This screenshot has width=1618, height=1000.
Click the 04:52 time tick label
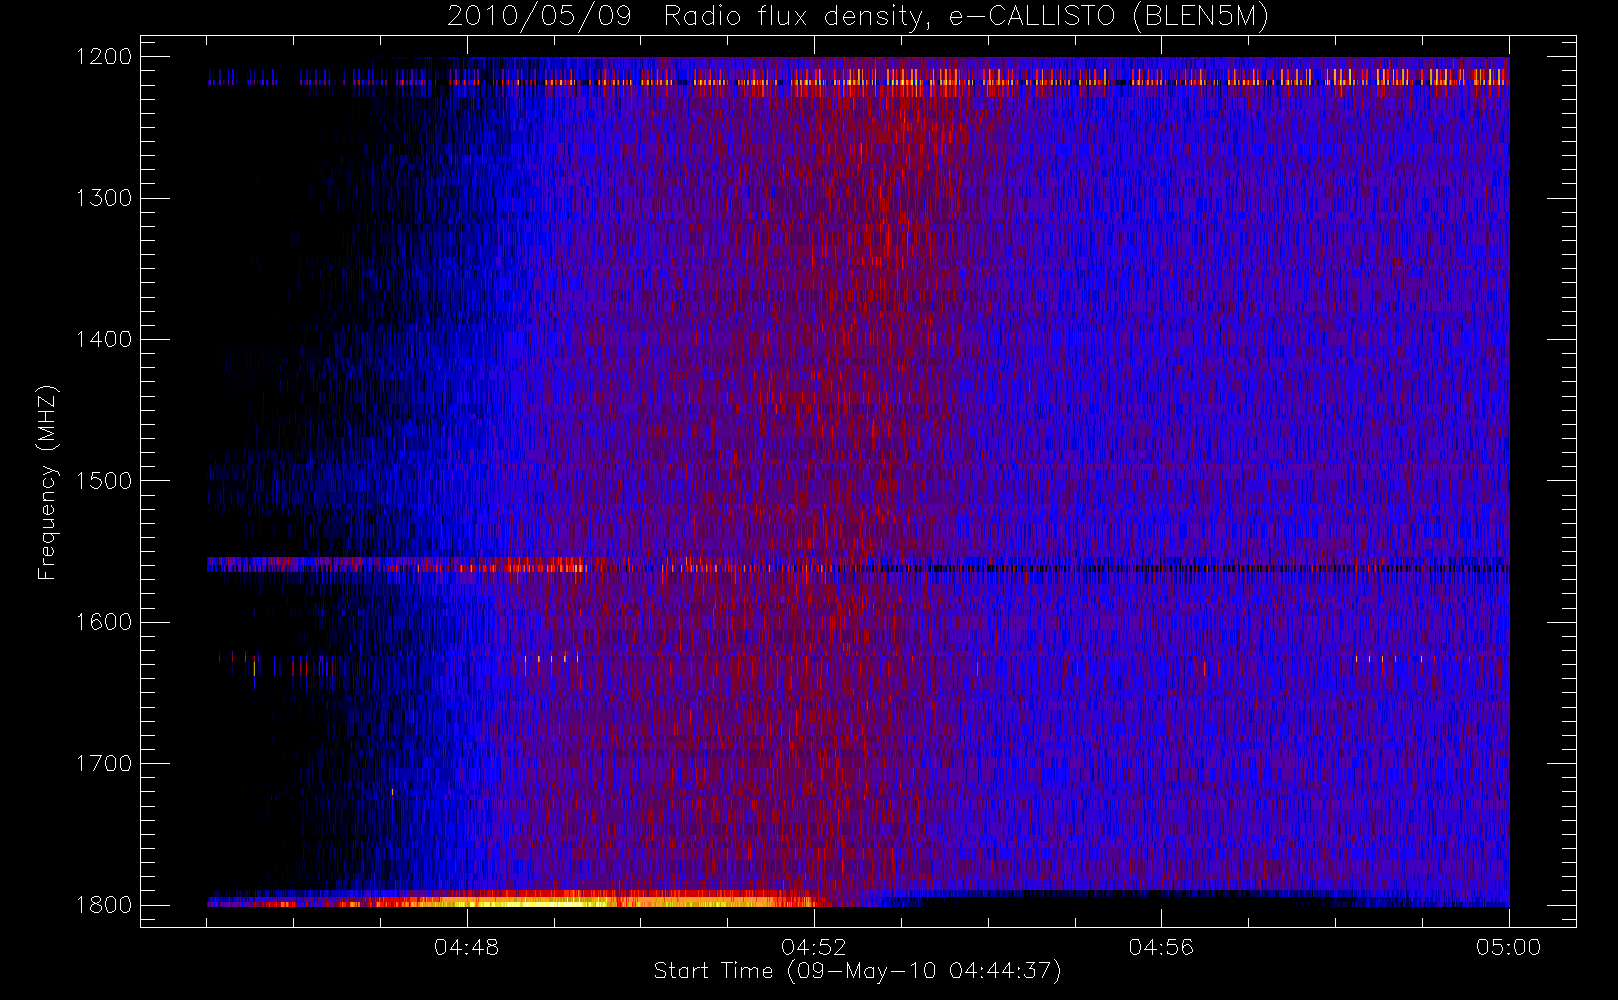[814, 947]
